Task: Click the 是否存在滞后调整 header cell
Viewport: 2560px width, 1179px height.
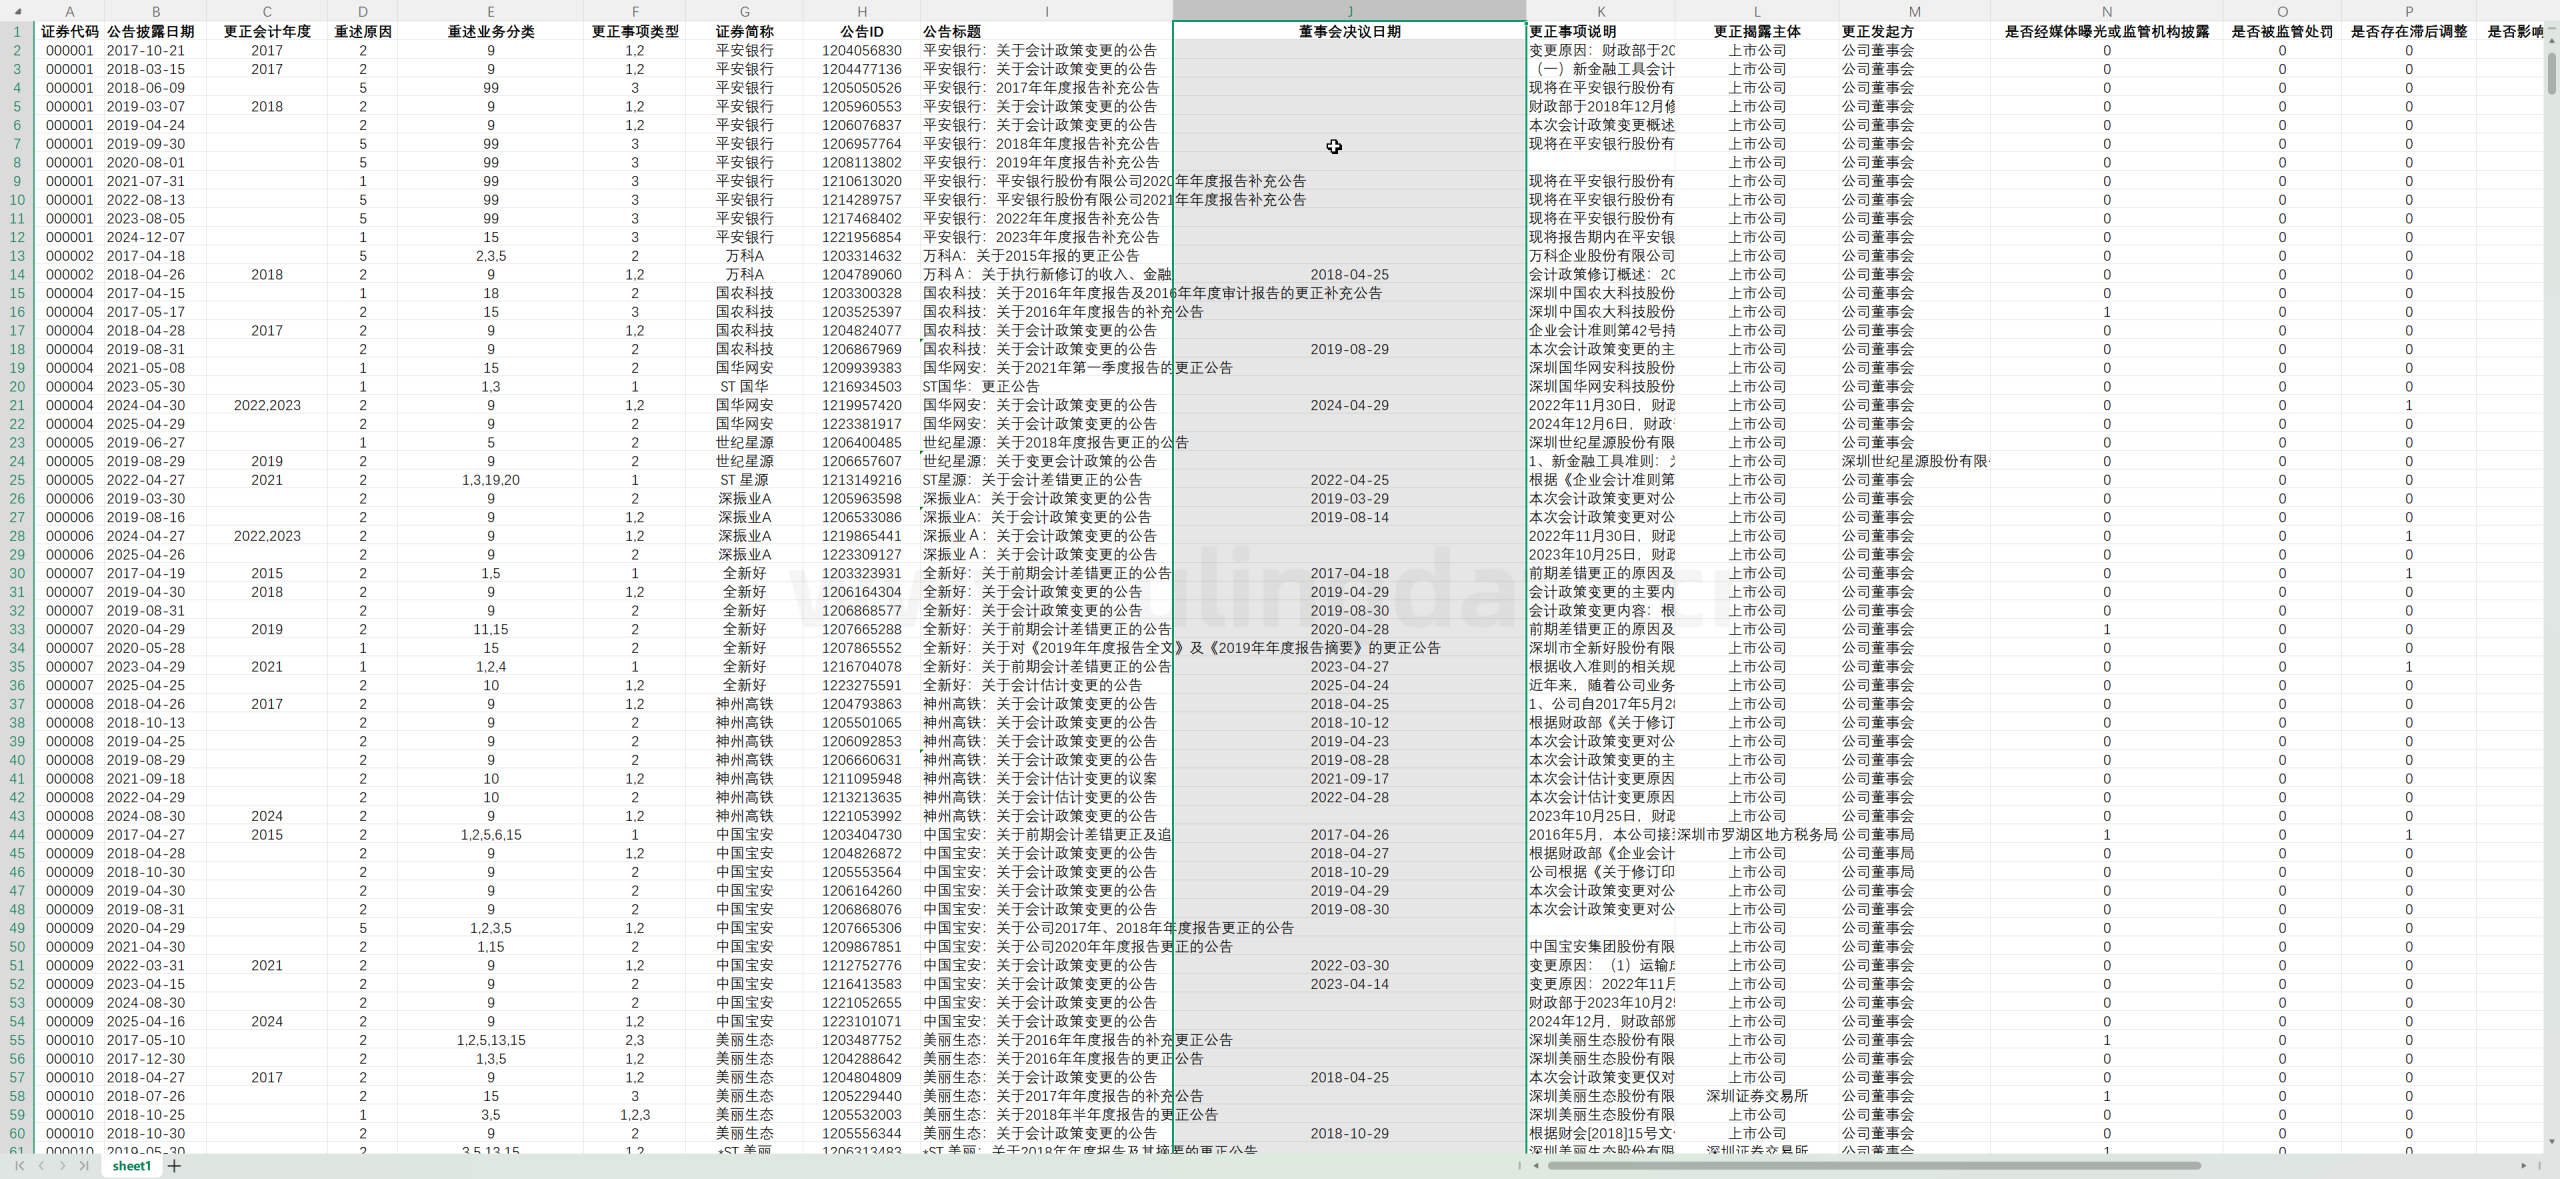Action: pos(2409,31)
